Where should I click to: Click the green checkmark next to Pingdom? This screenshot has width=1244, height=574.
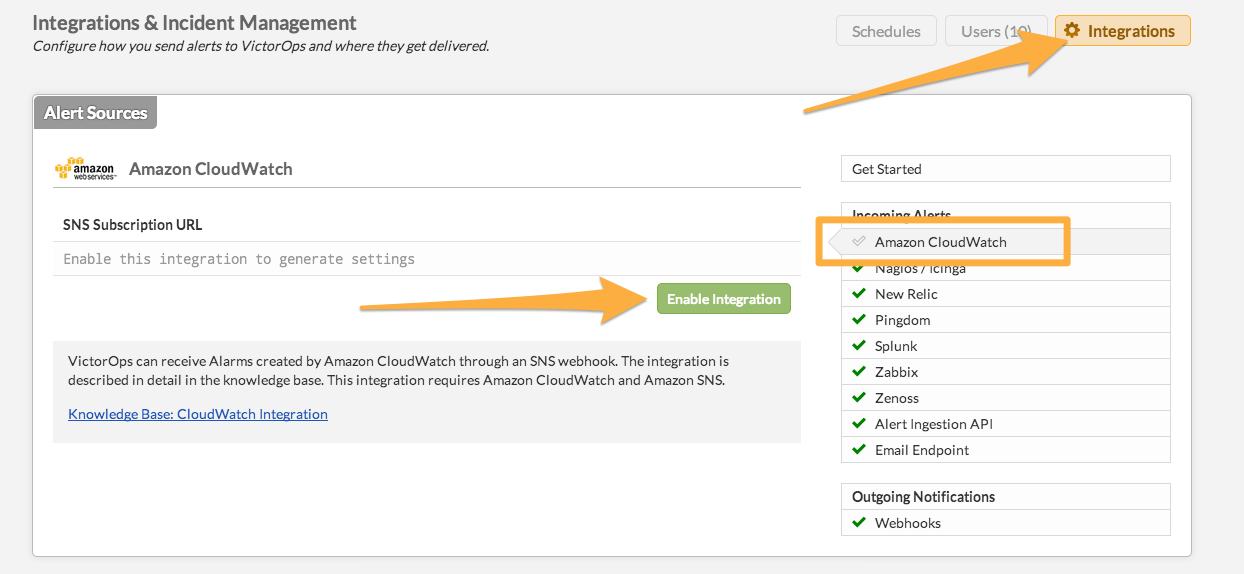(x=858, y=319)
